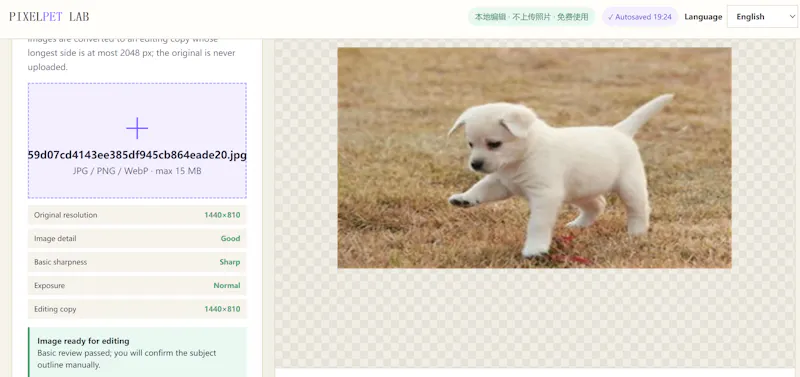Viewport: 800px width, 377px height.
Task: Click the uploaded jpg file name
Action: point(137,155)
